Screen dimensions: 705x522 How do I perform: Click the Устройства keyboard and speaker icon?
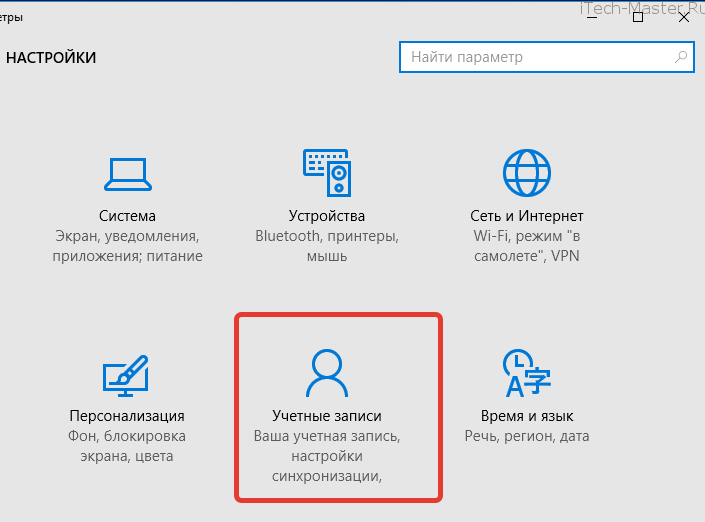click(x=326, y=174)
